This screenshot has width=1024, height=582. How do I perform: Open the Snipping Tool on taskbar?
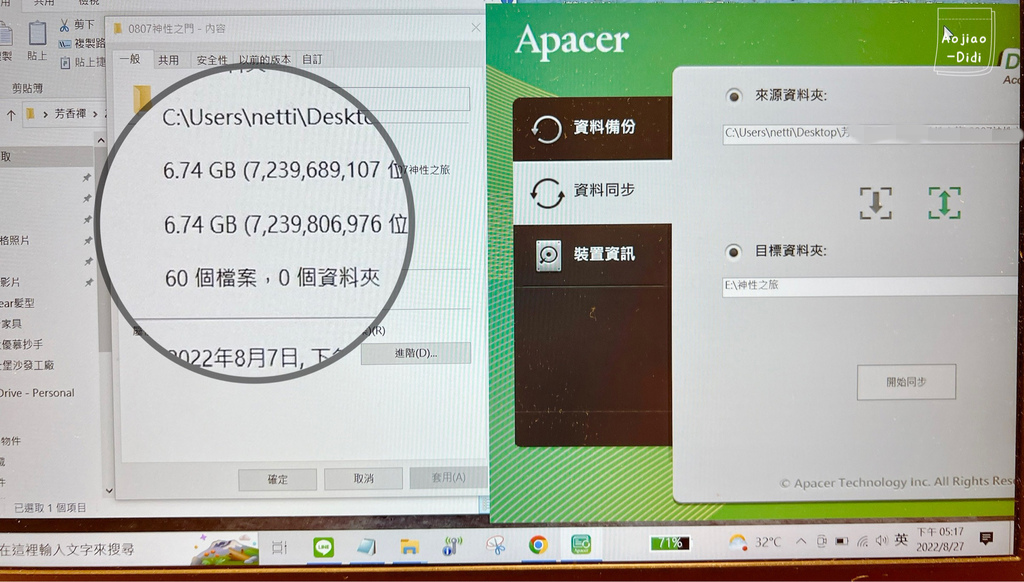(x=496, y=545)
